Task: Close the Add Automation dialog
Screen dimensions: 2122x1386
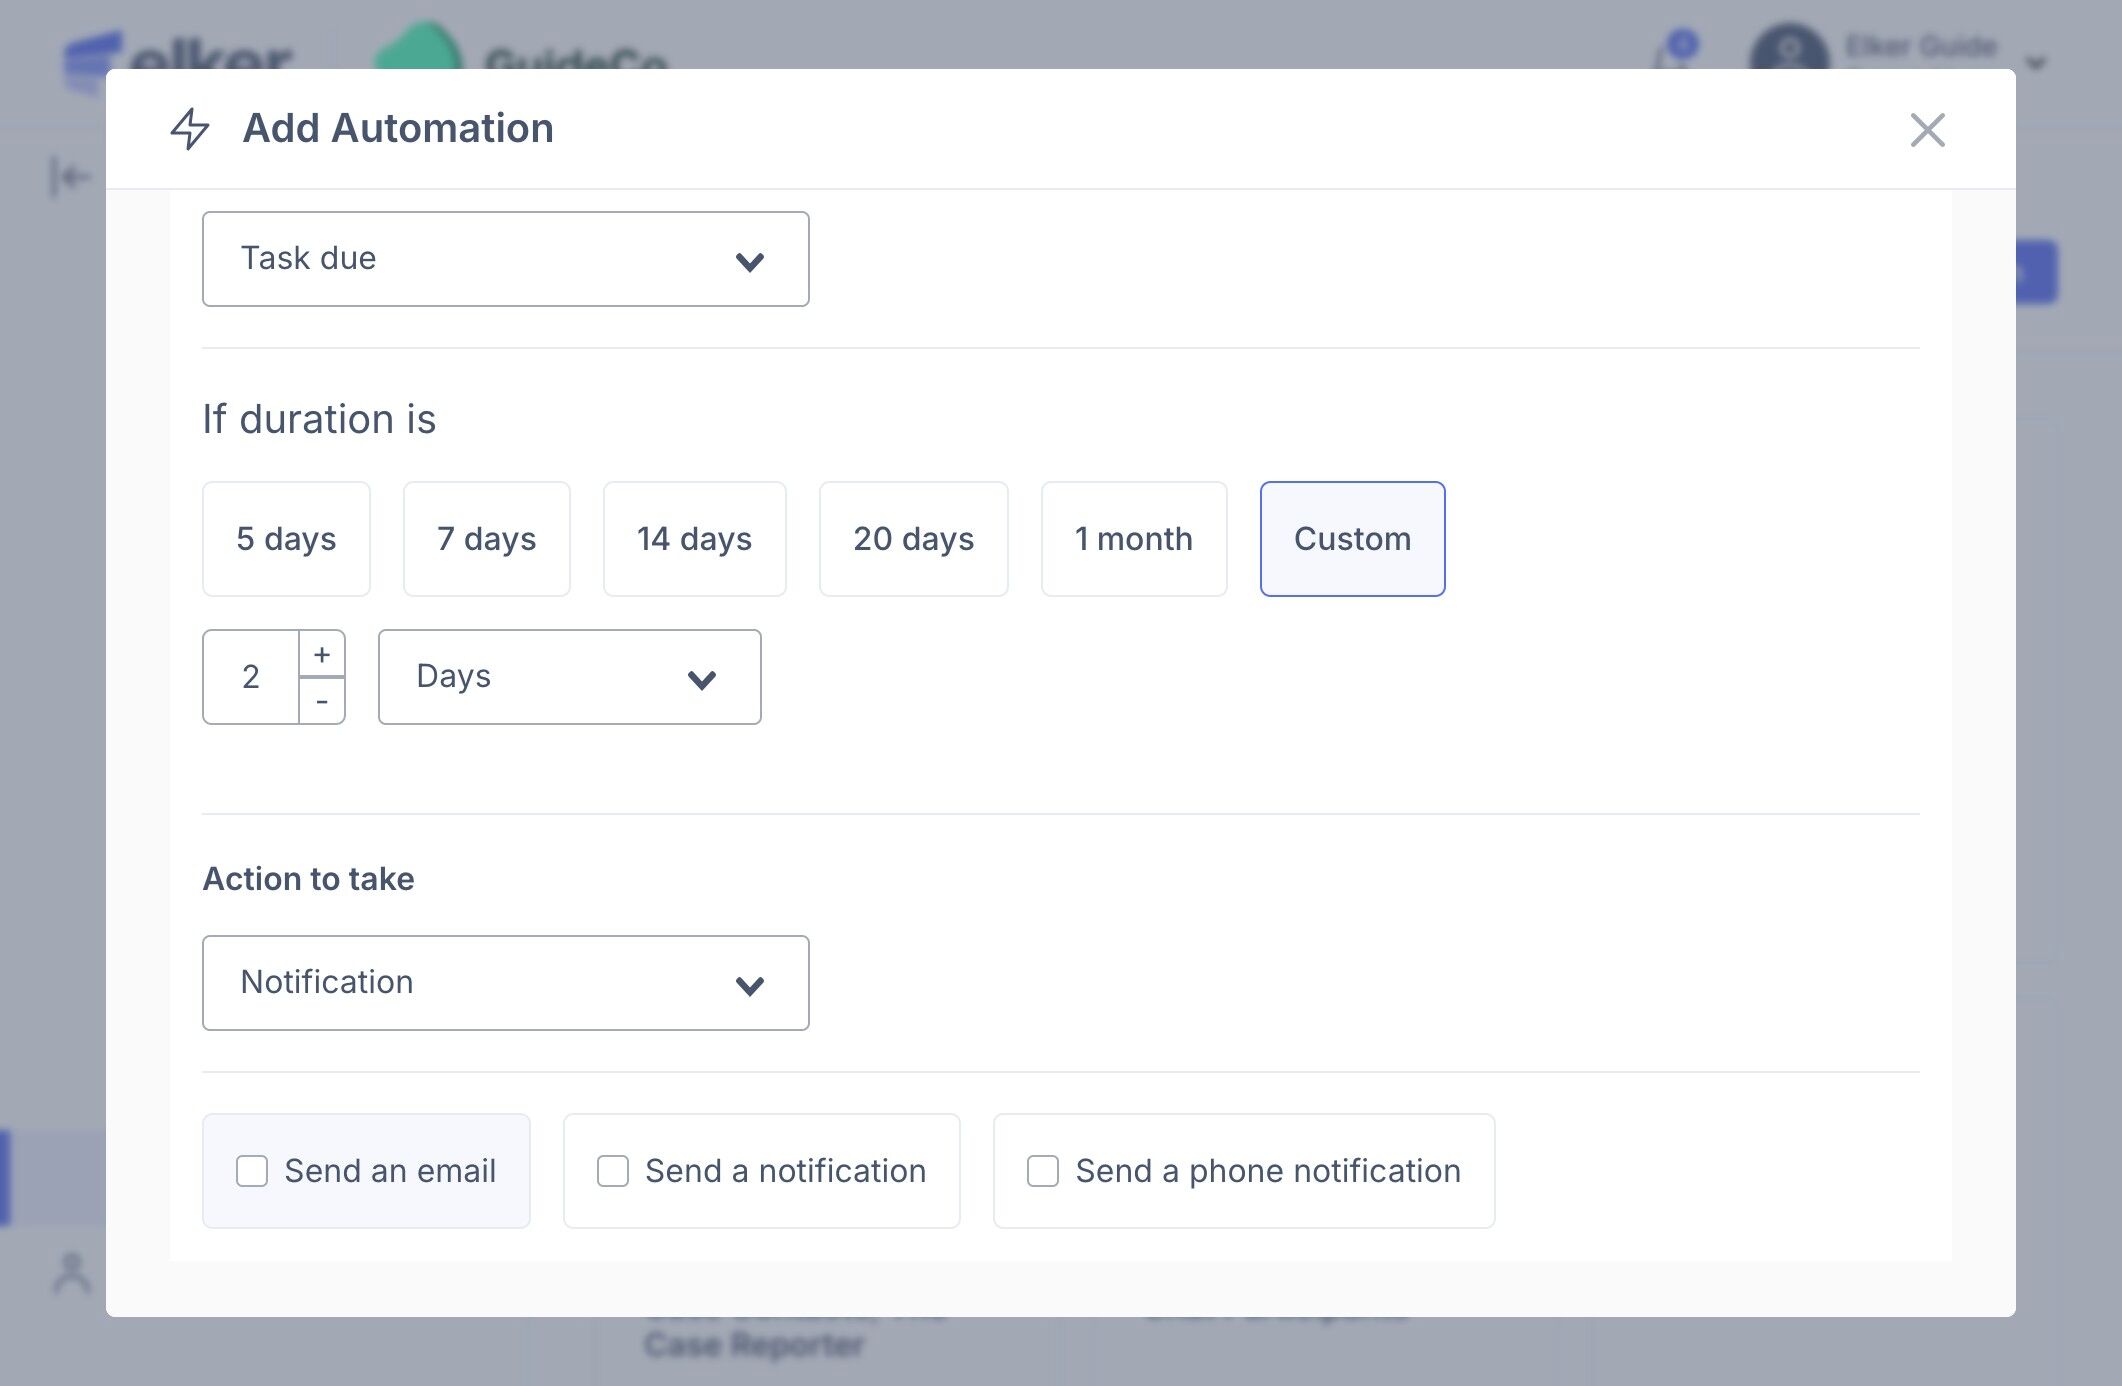Action: pyautogui.click(x=1927, y=130)
